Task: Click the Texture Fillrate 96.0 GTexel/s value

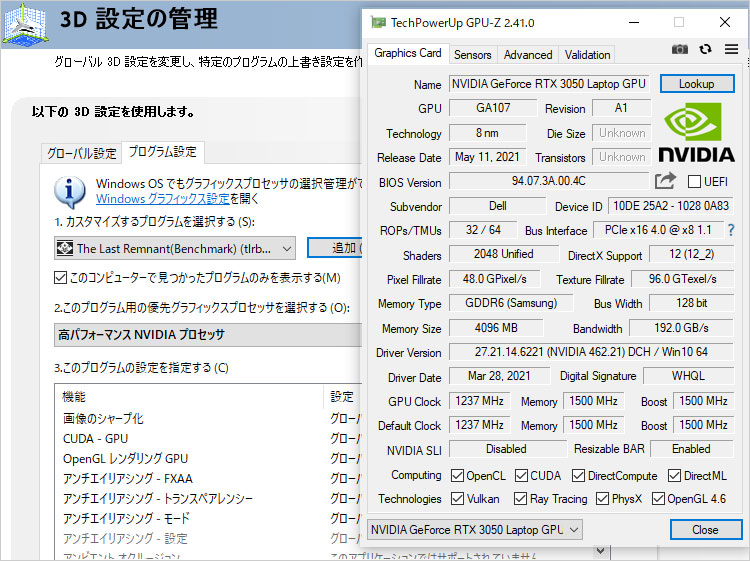Action: [682, 279]
